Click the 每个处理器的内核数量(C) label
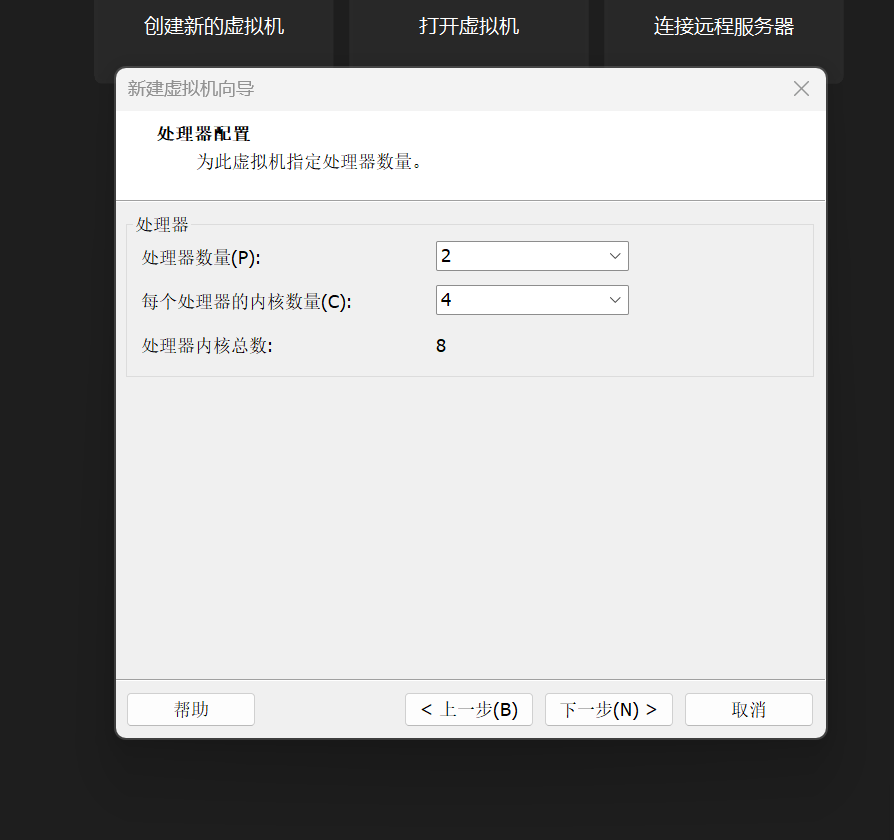This screenshot has height=840, width=894. tap(246, 302)
